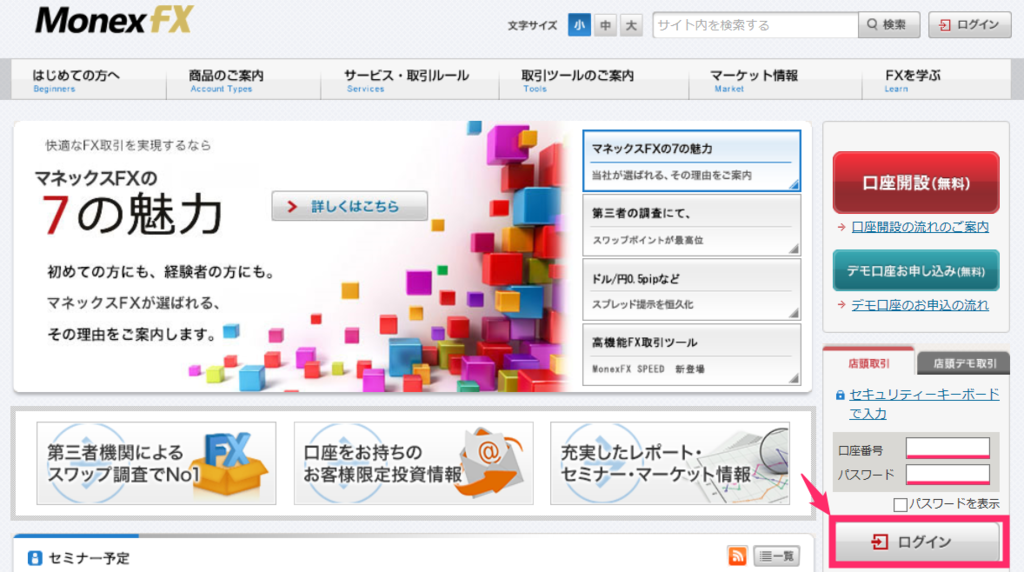The image size is (1024, 572).
Task: Open the 取引ツールのご案内 Tools menu
Action: click(x=594, y=80)
